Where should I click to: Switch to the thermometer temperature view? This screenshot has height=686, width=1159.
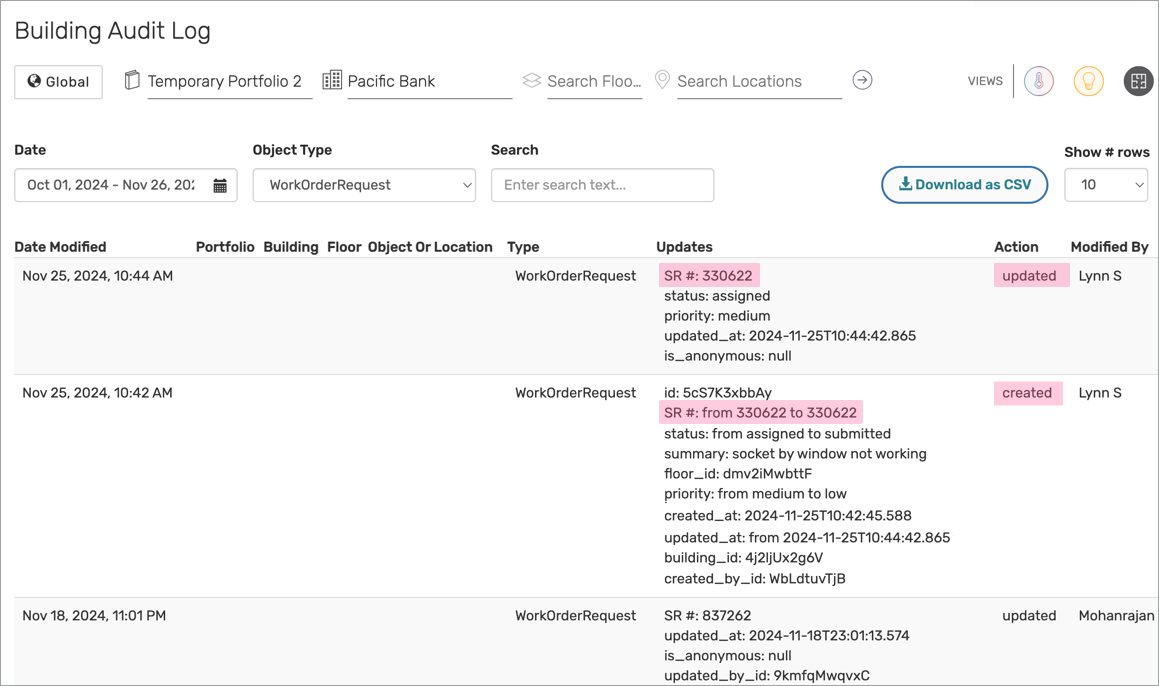coord(1039,81)
